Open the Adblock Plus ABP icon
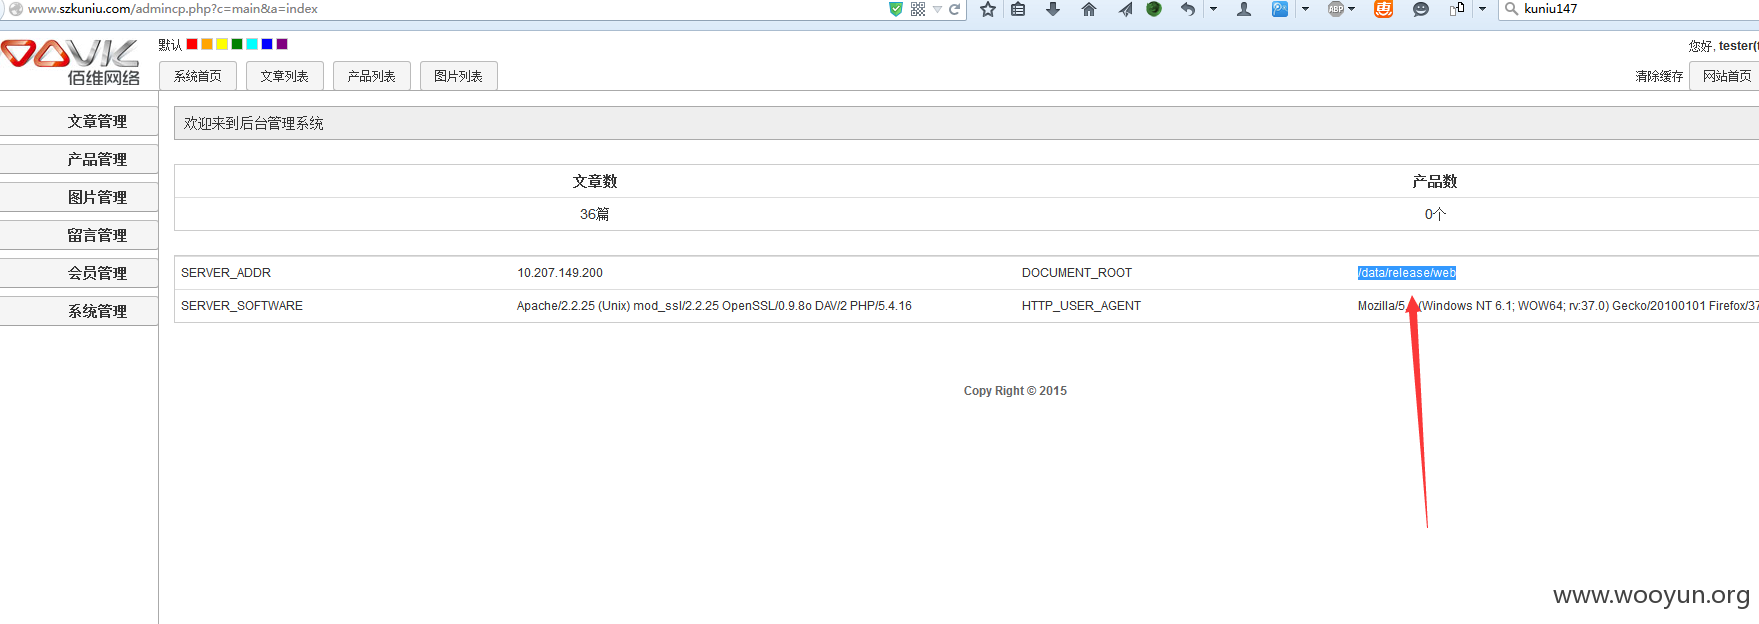The height and width of the screenshot is (624, 1759). point(1336,9)
